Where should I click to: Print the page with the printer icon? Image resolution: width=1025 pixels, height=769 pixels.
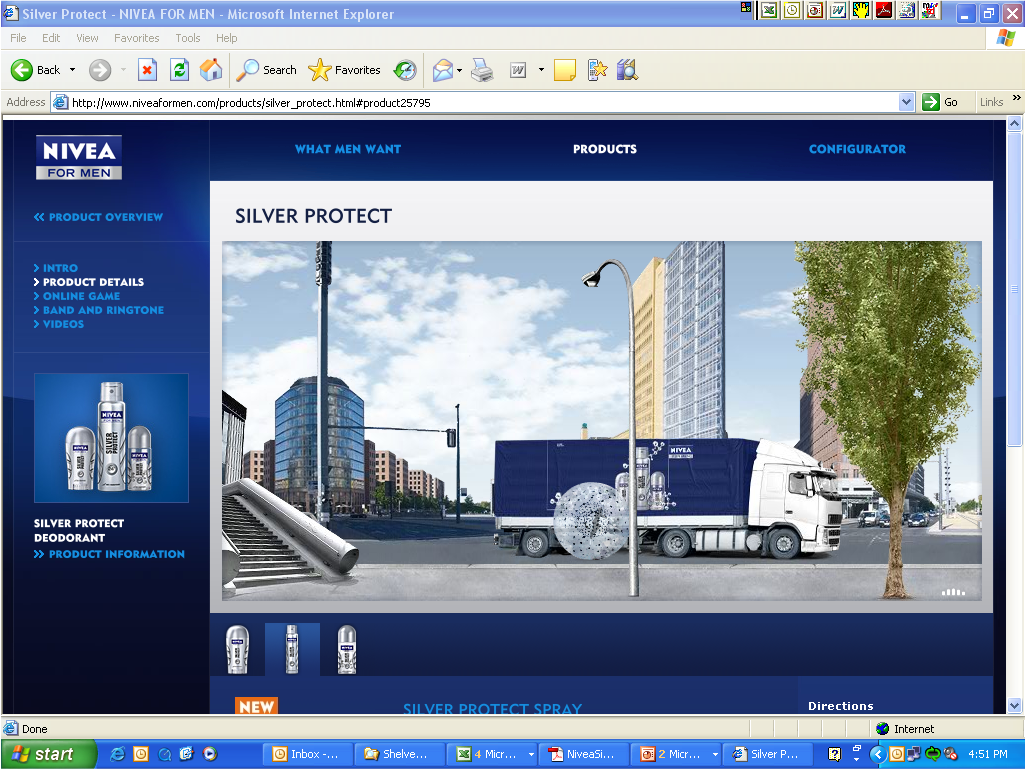(482, 70)
